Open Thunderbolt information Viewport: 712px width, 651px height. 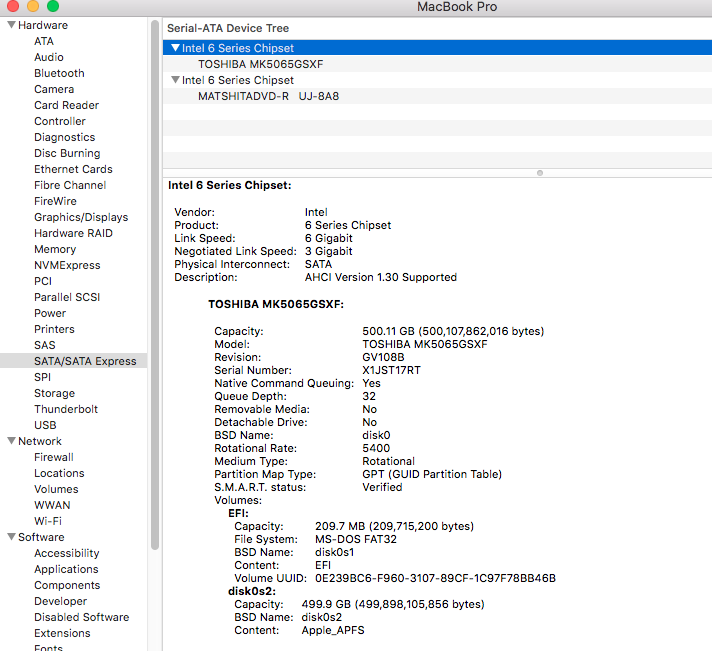66,409
